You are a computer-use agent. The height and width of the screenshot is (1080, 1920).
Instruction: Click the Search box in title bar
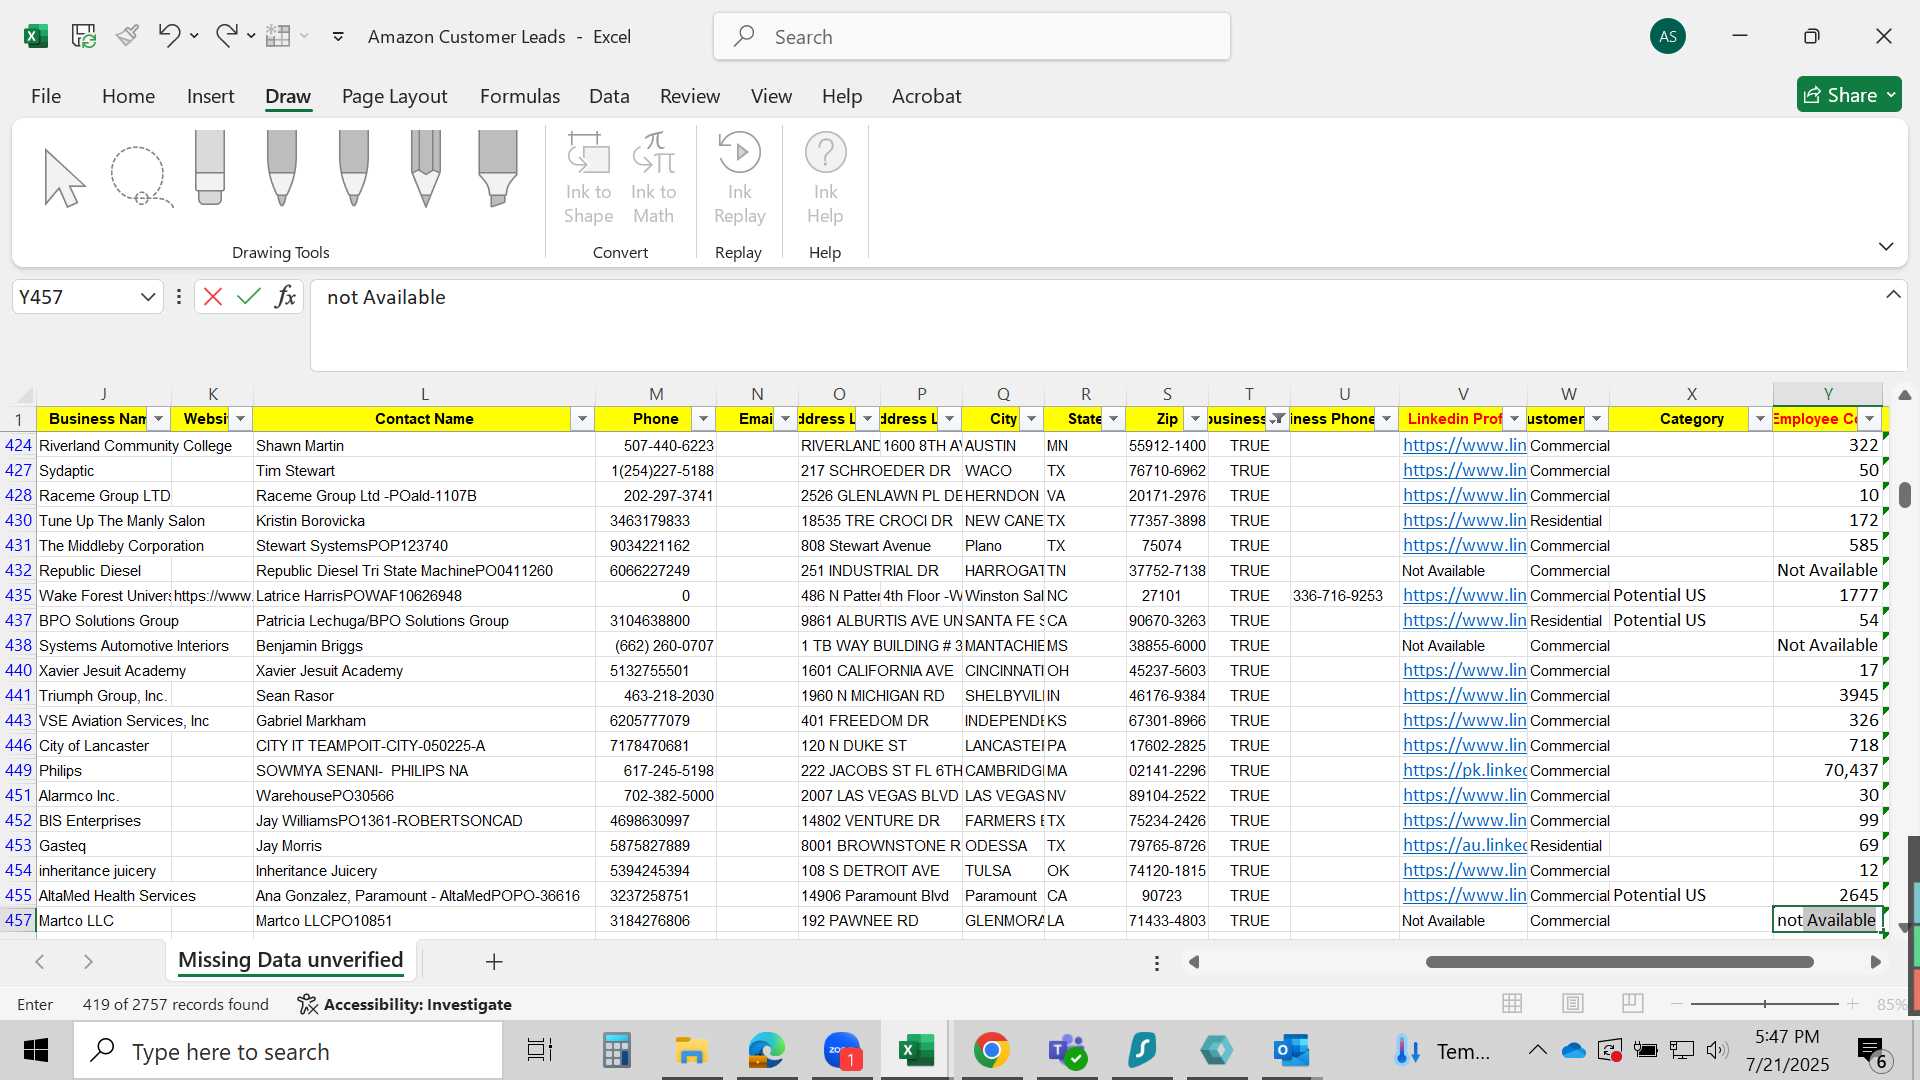(x=972, y=37)
